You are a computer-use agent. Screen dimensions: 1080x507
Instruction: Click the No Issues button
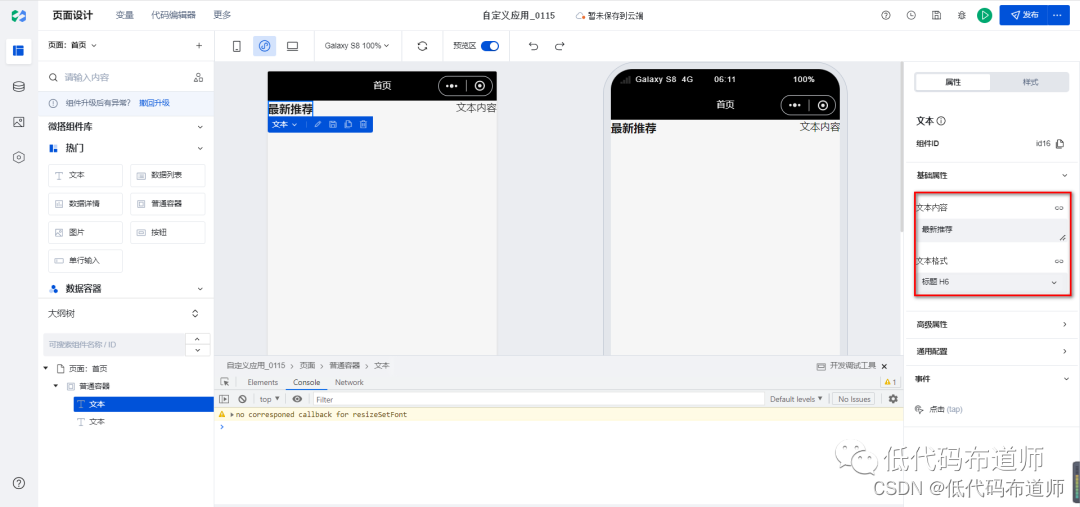click(853, 399)
